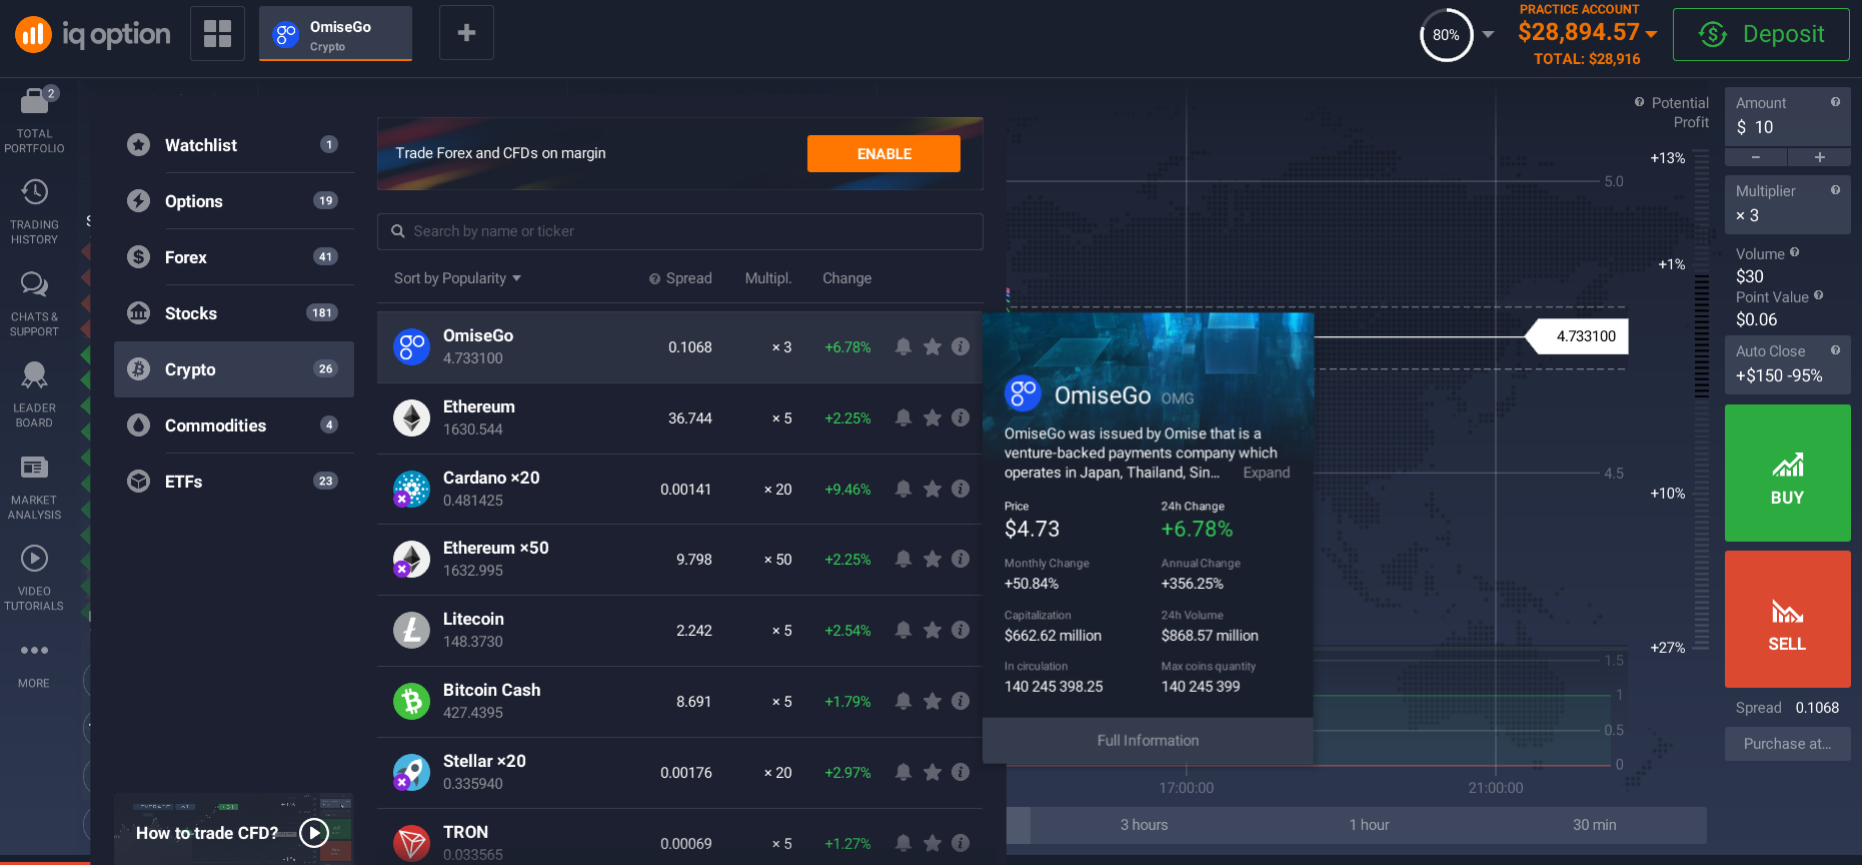Screen dimensions: 1862x865
Task: Show the info icon for Cardano ×20
Action: tap(960, 489)
